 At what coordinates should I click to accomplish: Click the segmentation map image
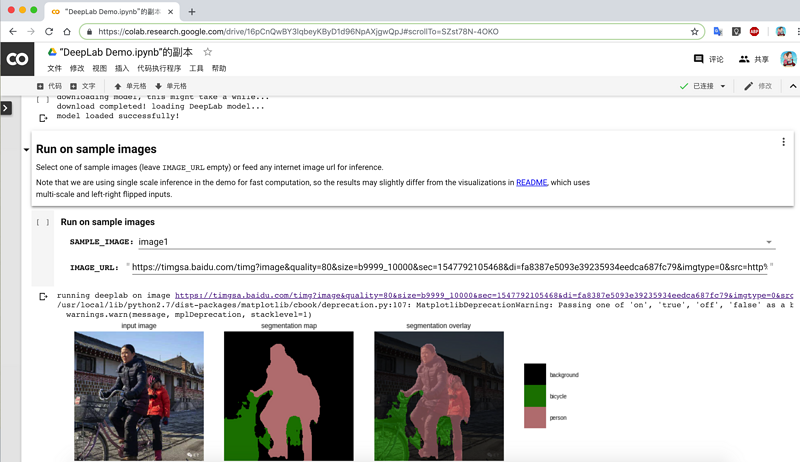point(289,396)
